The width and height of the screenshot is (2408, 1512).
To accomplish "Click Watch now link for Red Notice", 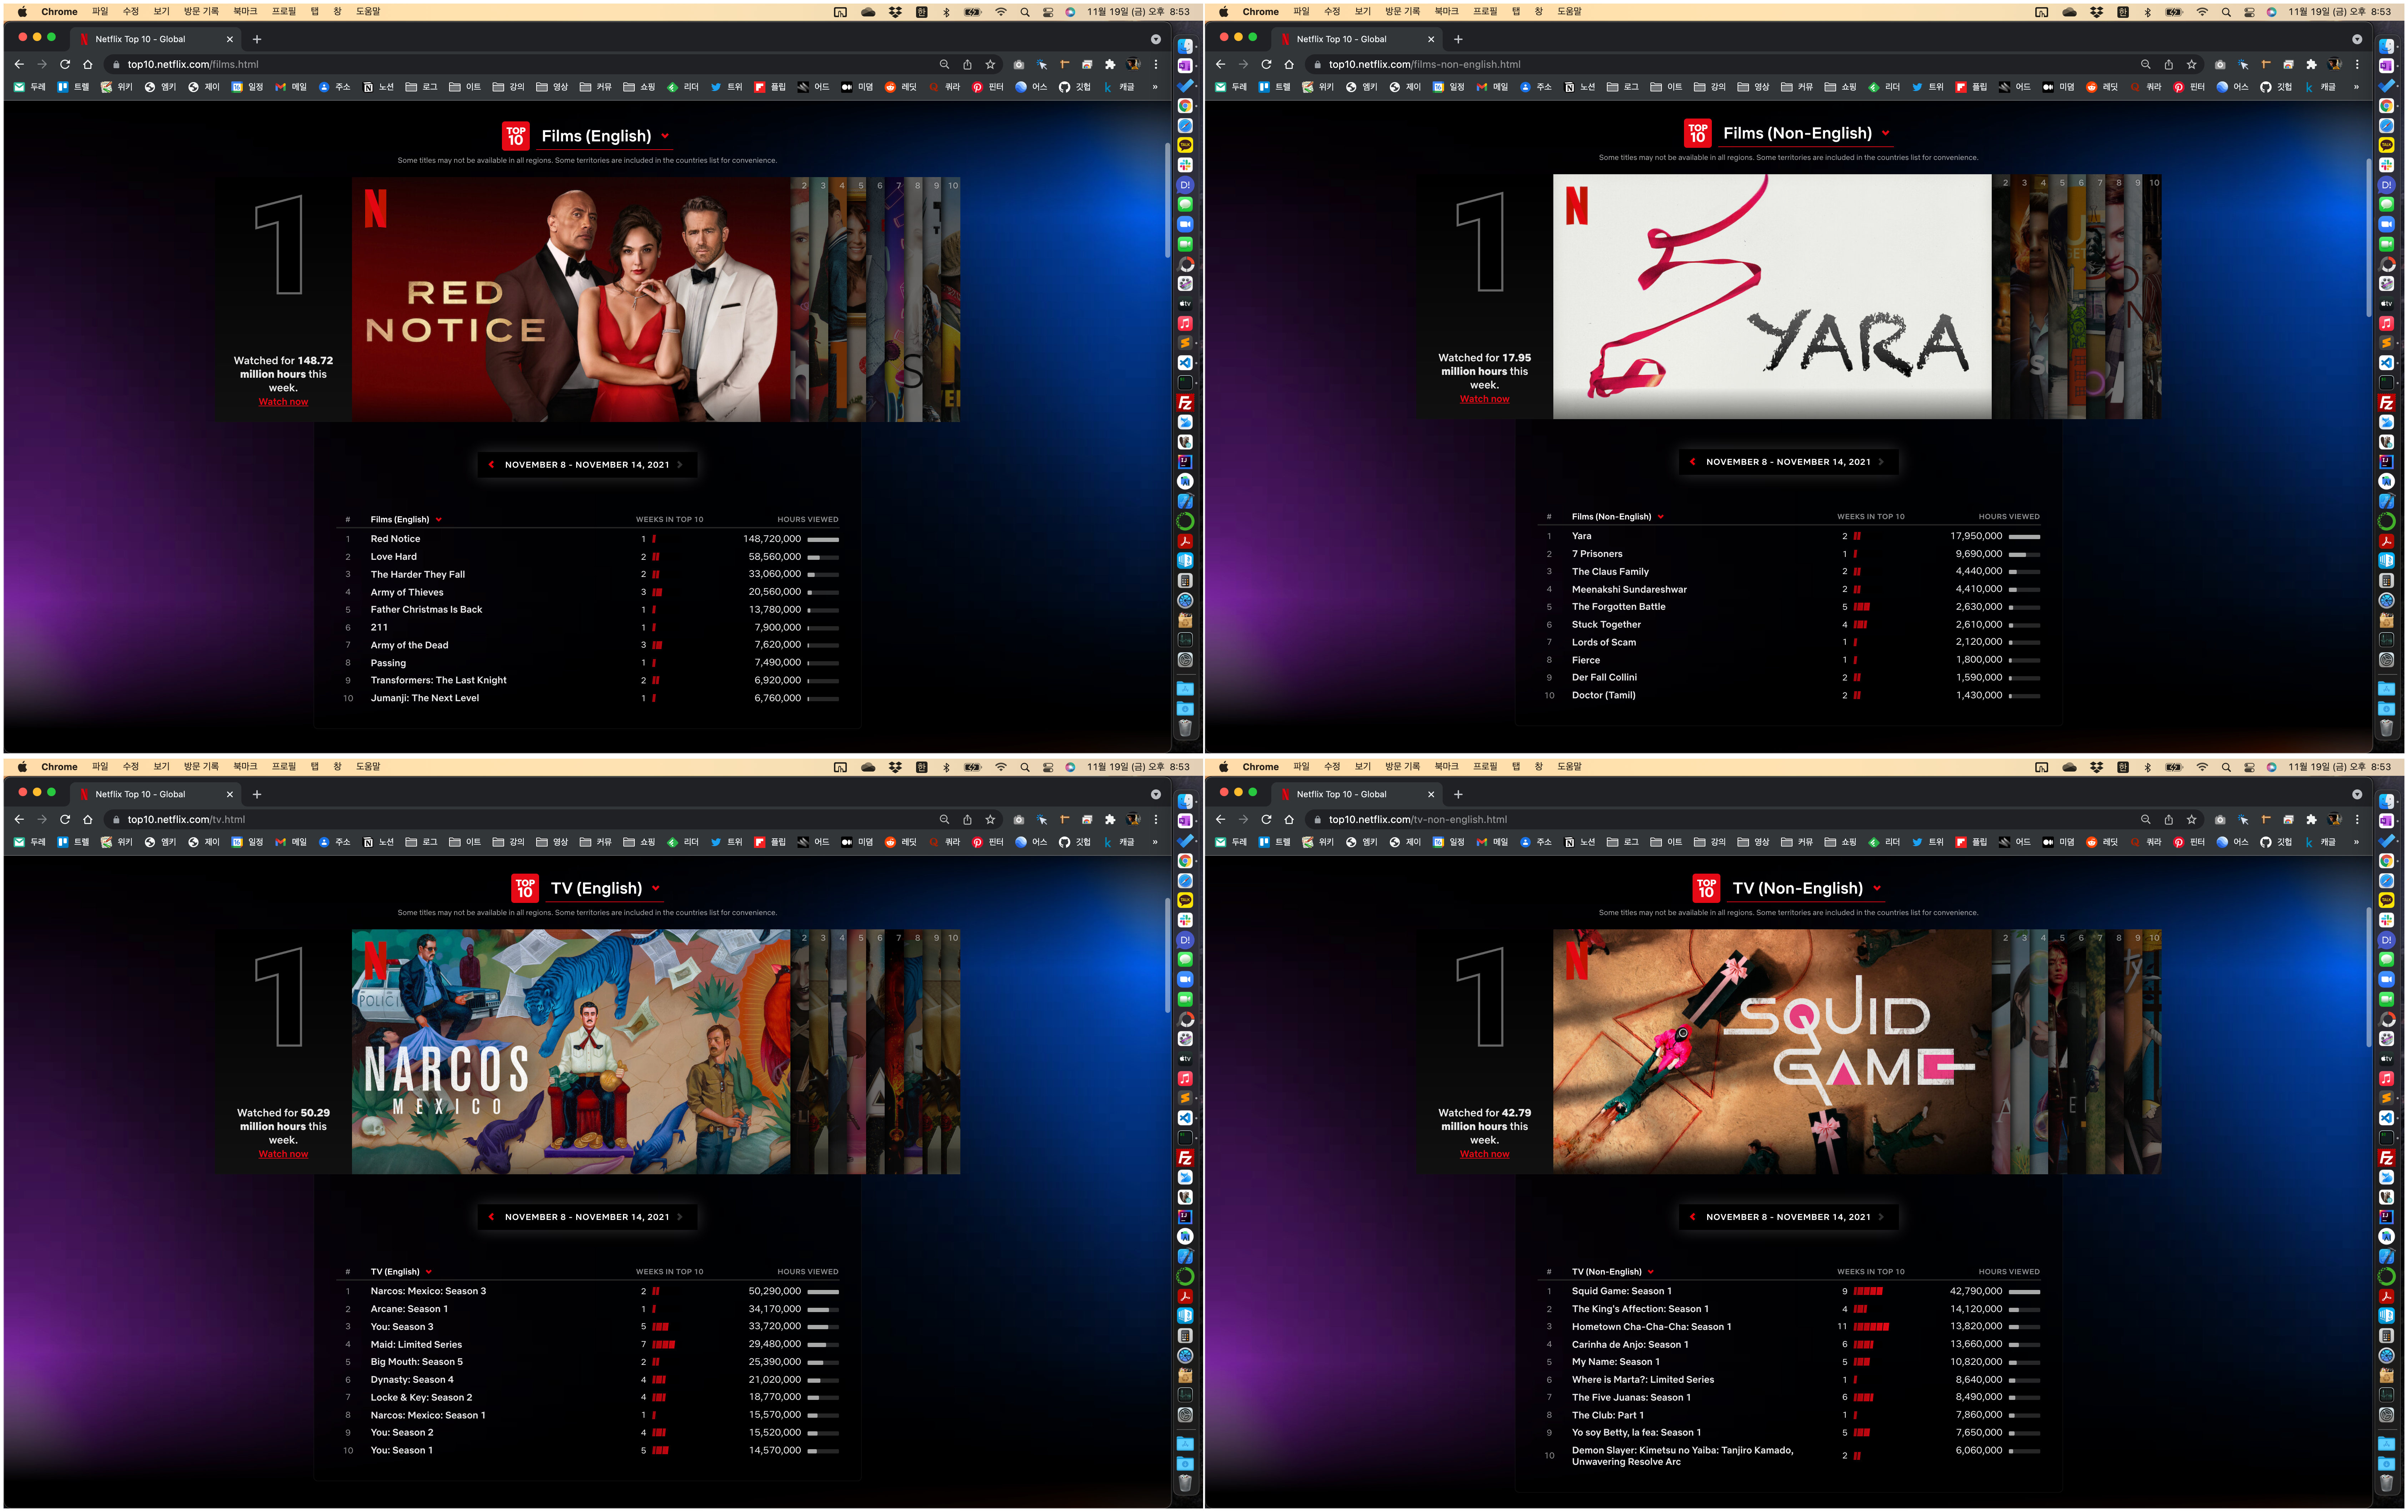I will point(283,402).
